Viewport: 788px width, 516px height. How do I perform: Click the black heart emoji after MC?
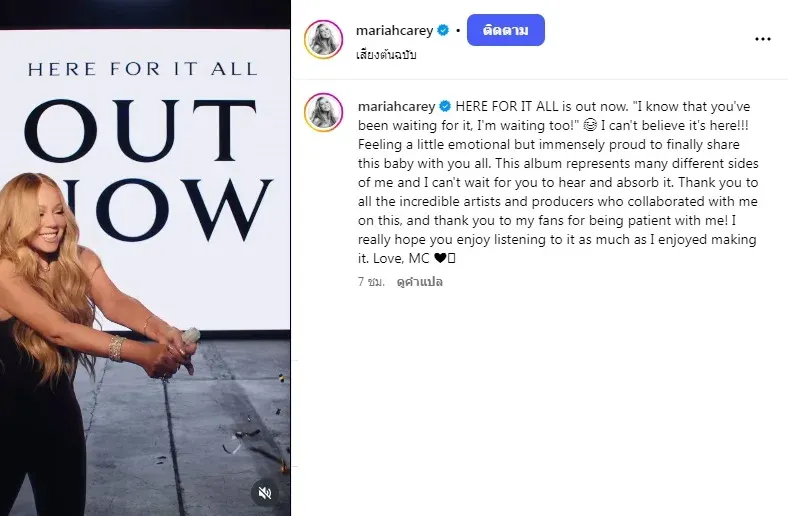click(440, 258)
